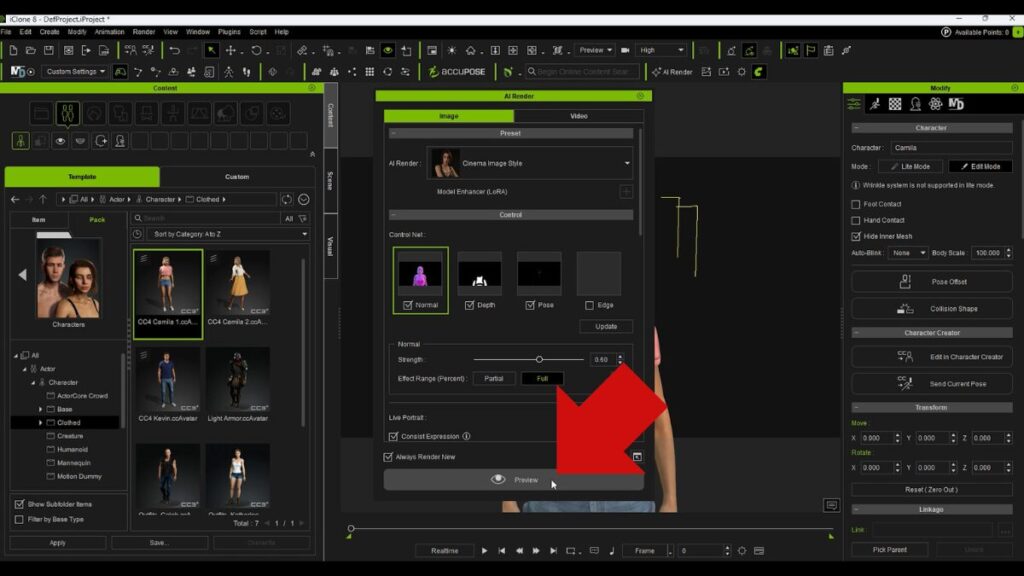Open the AccuPose tool
This screenshot has width=1024, height=576.
pyautogui.click(x=457, y=72)
